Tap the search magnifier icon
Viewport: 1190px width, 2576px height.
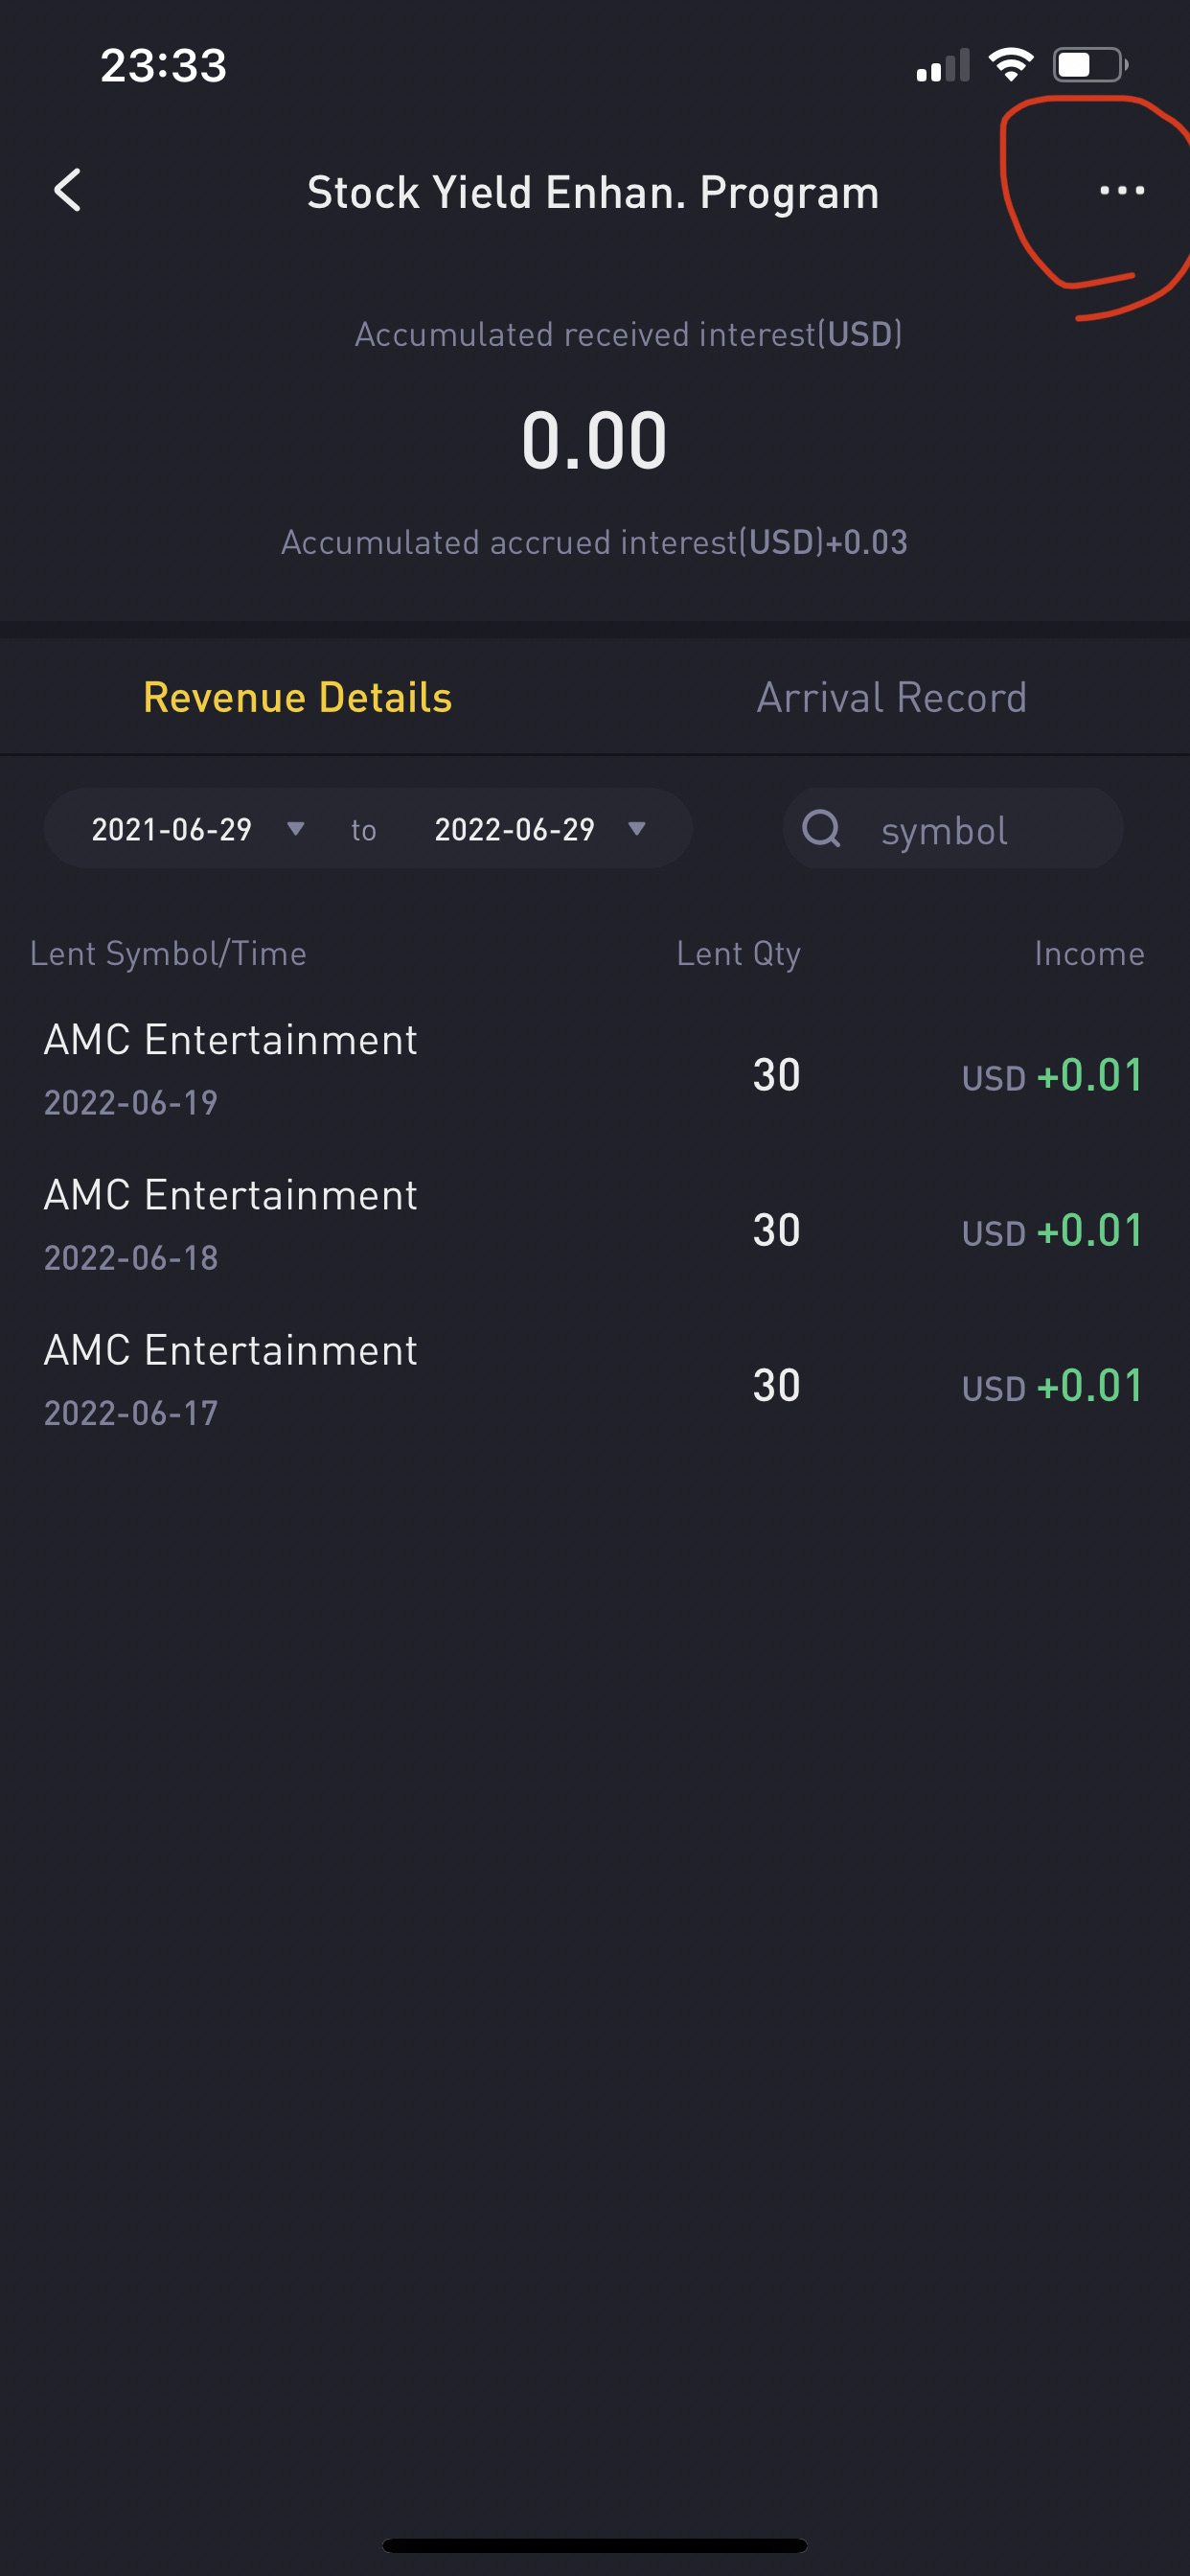821,828
